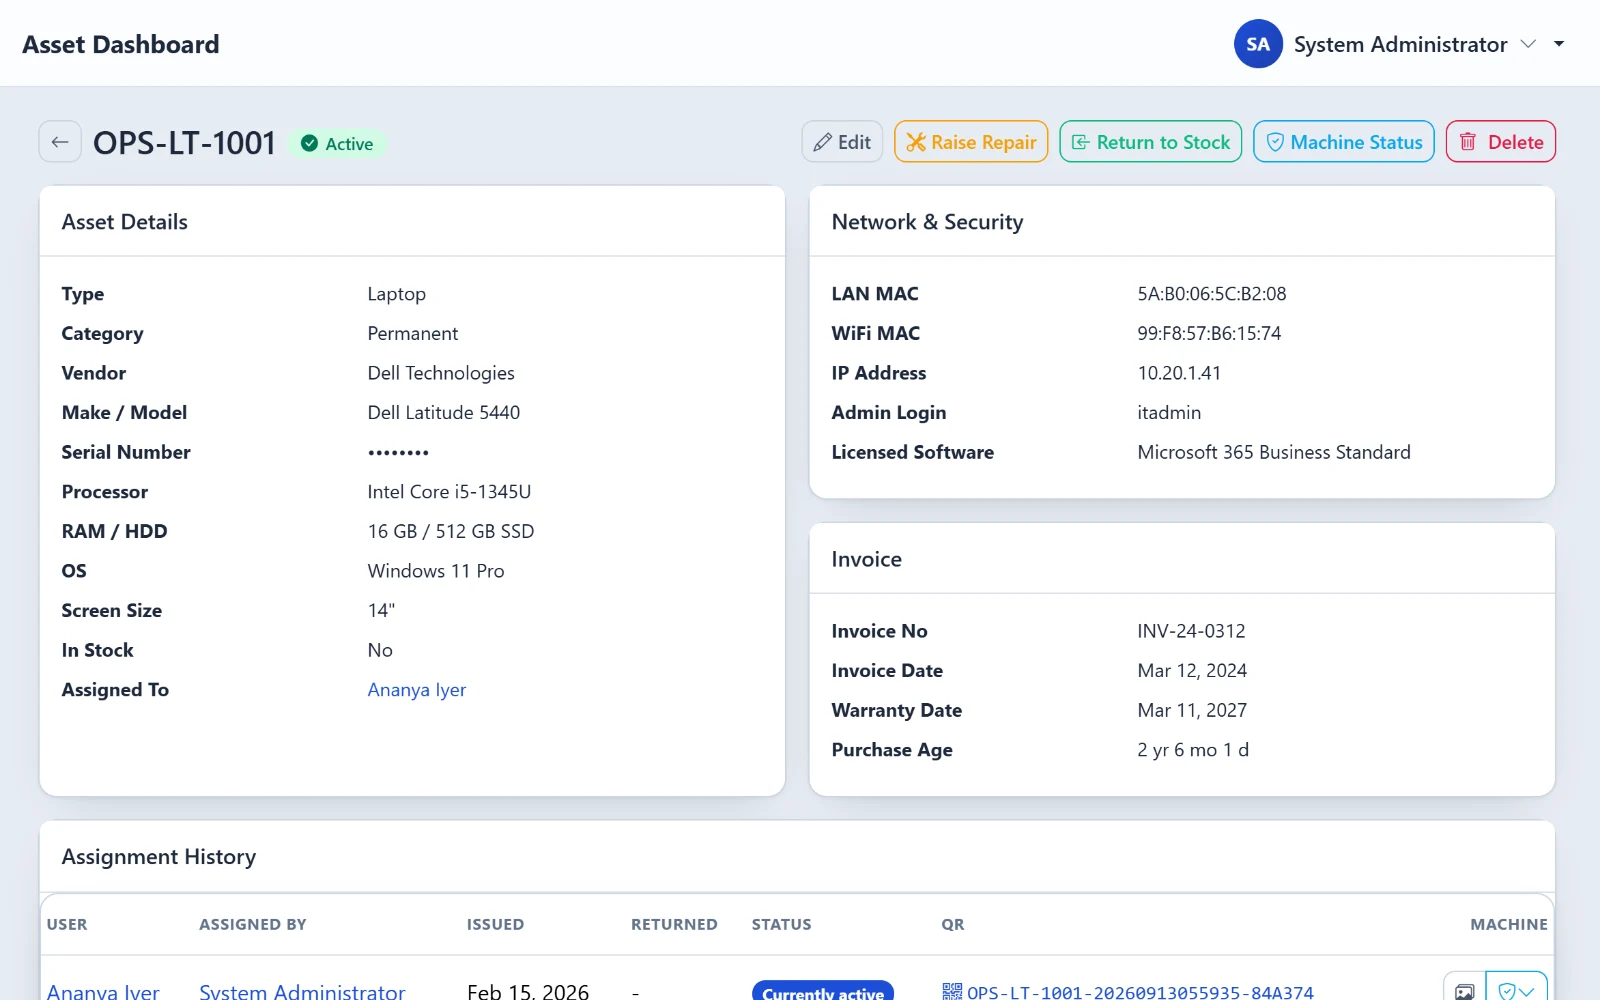Click the Currently active status badge
The height and width of the screenshot is (1000, 1600).
coord(823,991)
